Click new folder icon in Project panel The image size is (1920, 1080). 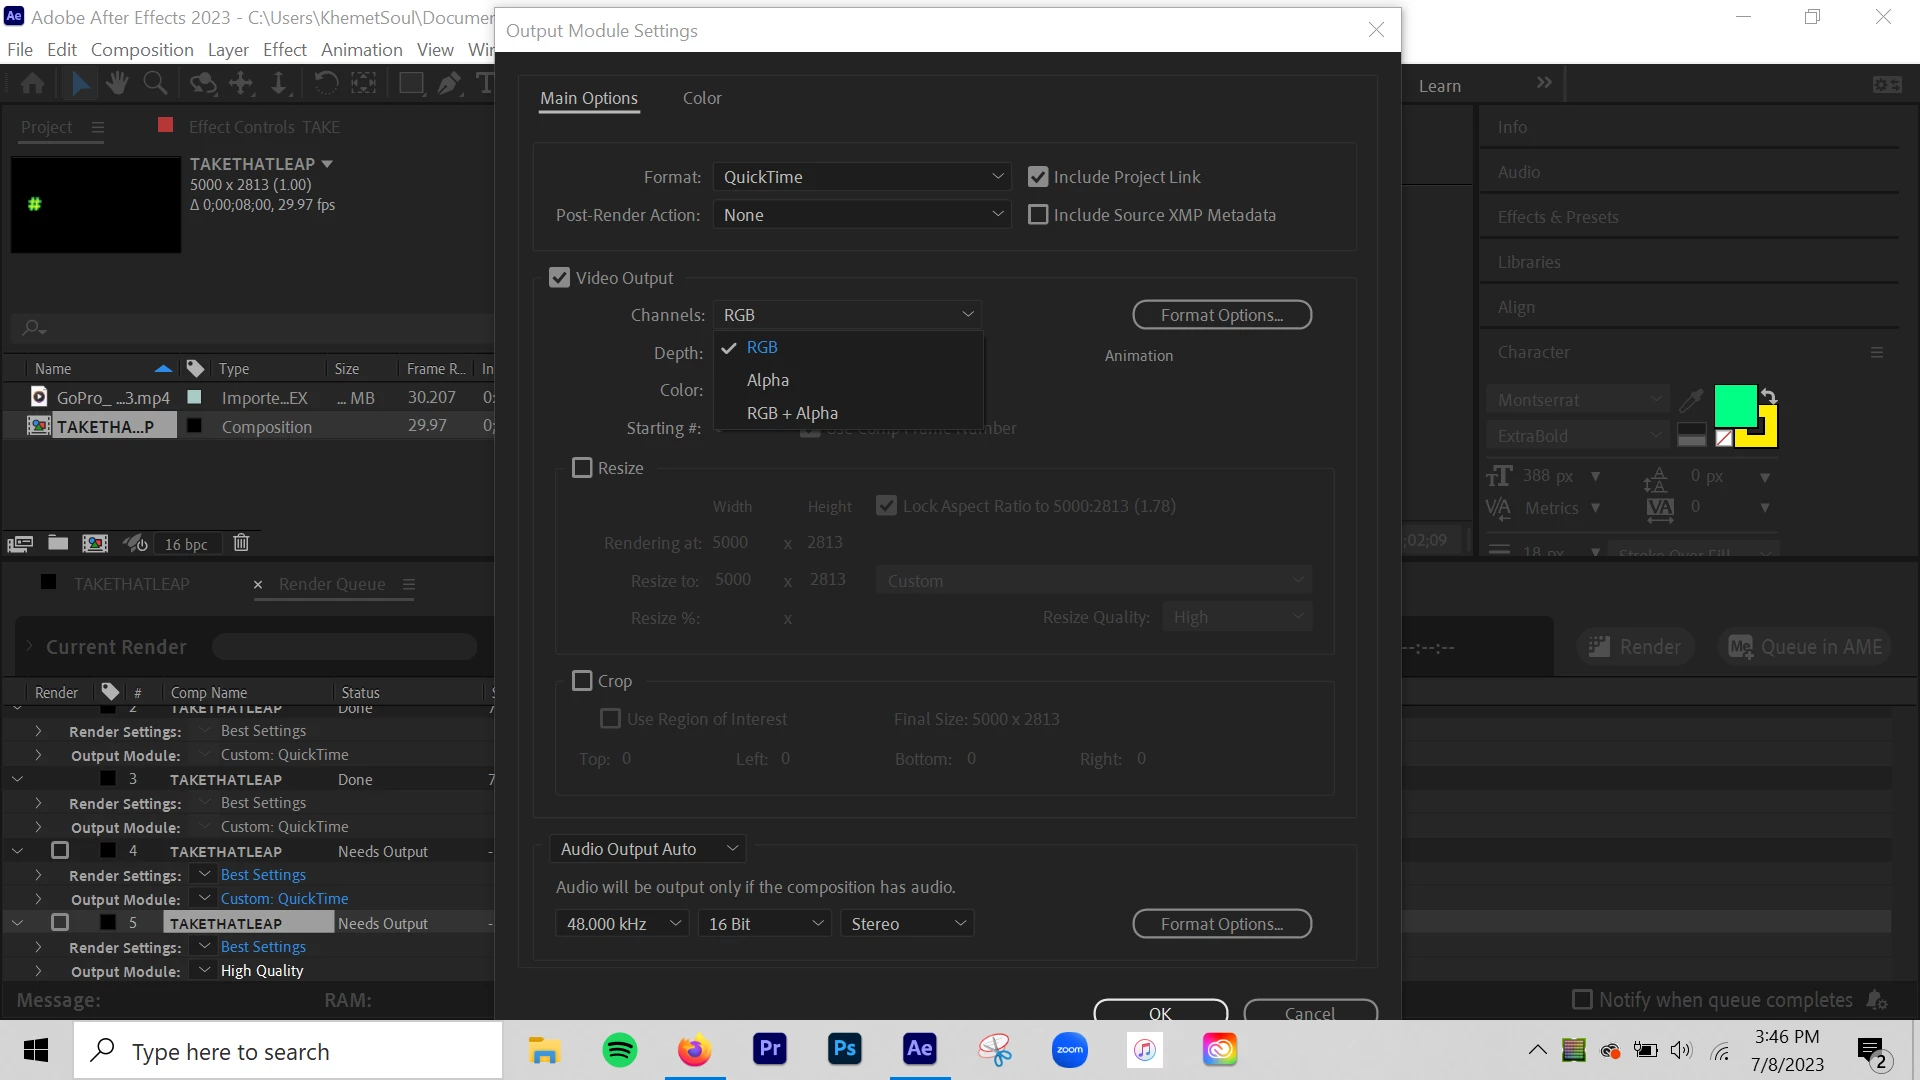pos(58,543)
